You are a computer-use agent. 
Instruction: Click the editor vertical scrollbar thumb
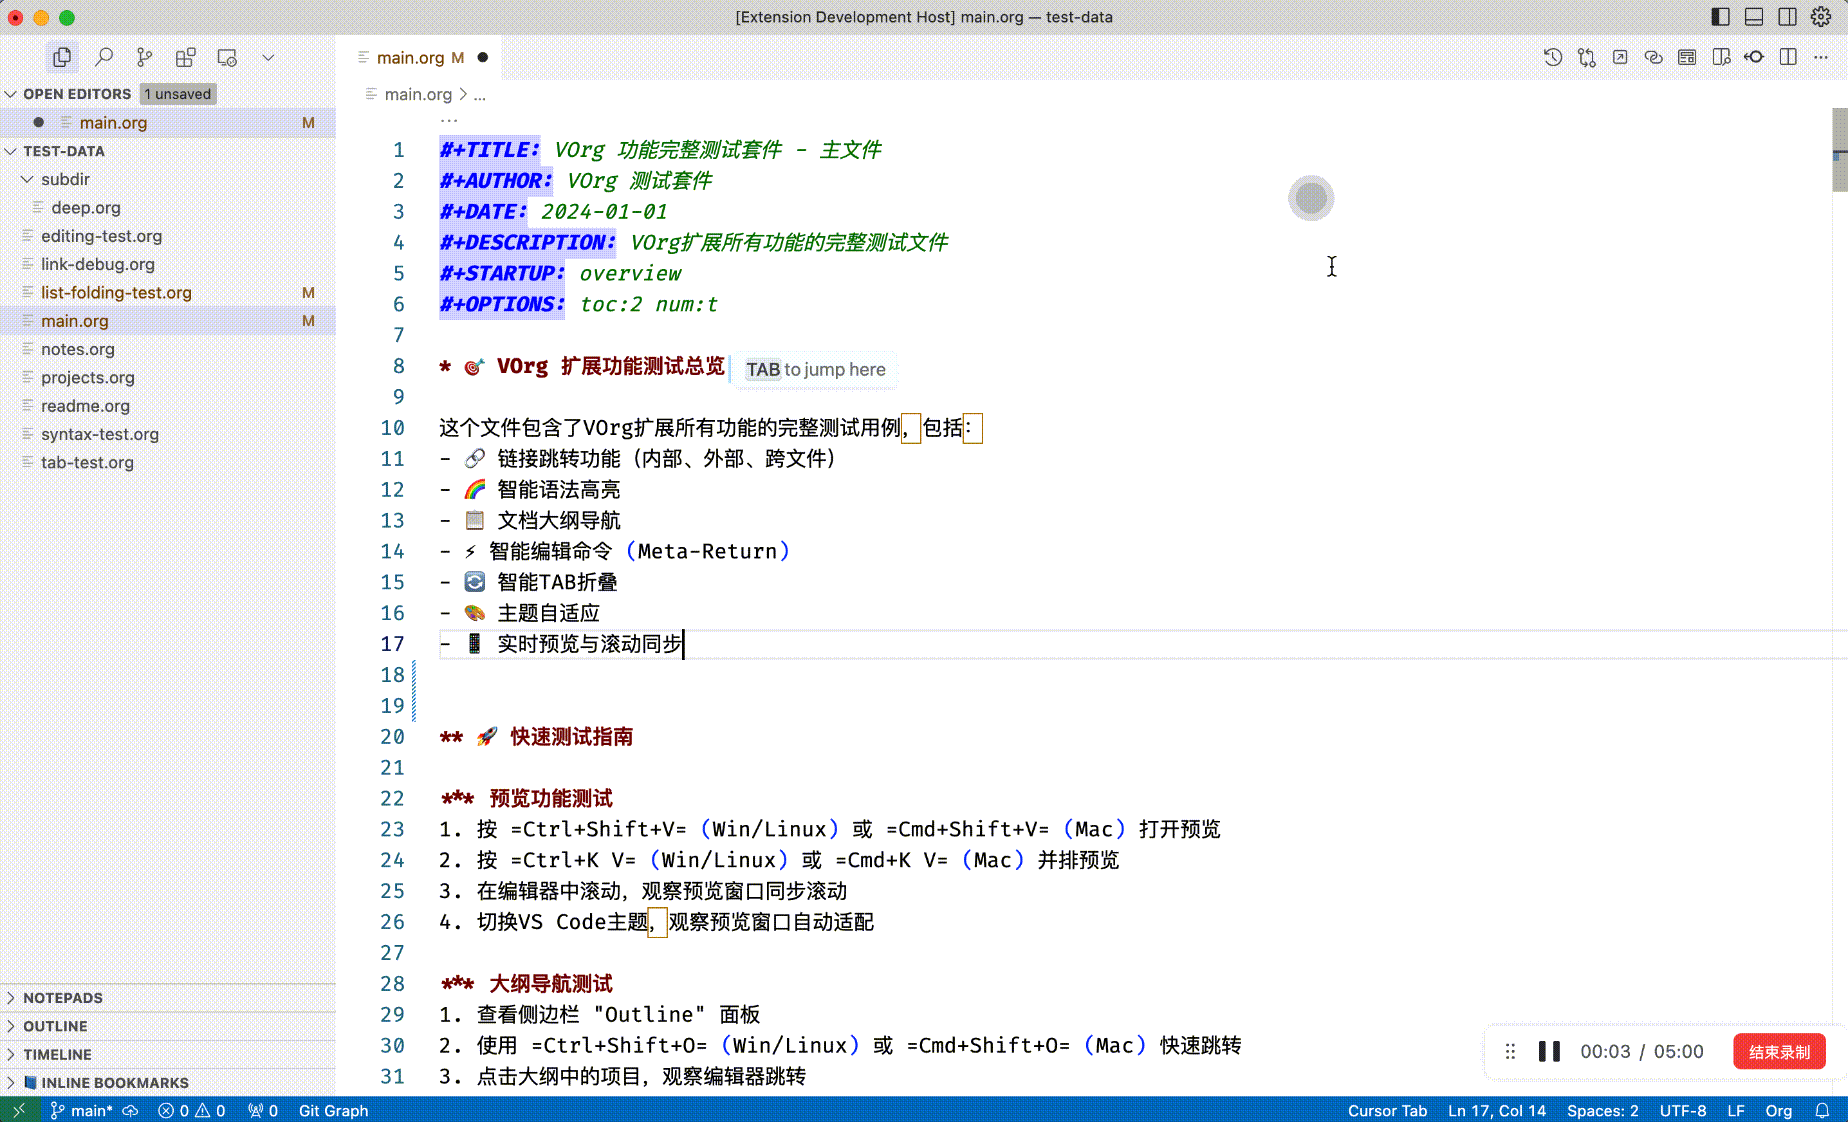(x=1839, y=149)
